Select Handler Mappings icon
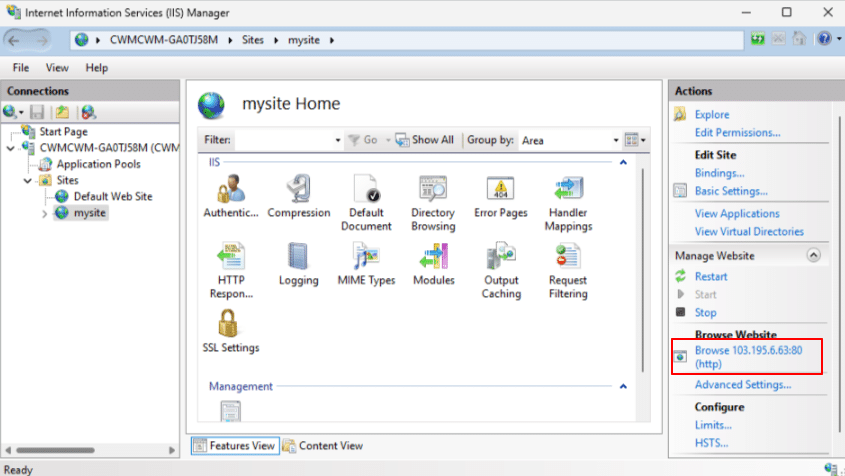The height and width of the screenshot is (476, 845). [568, 202]
